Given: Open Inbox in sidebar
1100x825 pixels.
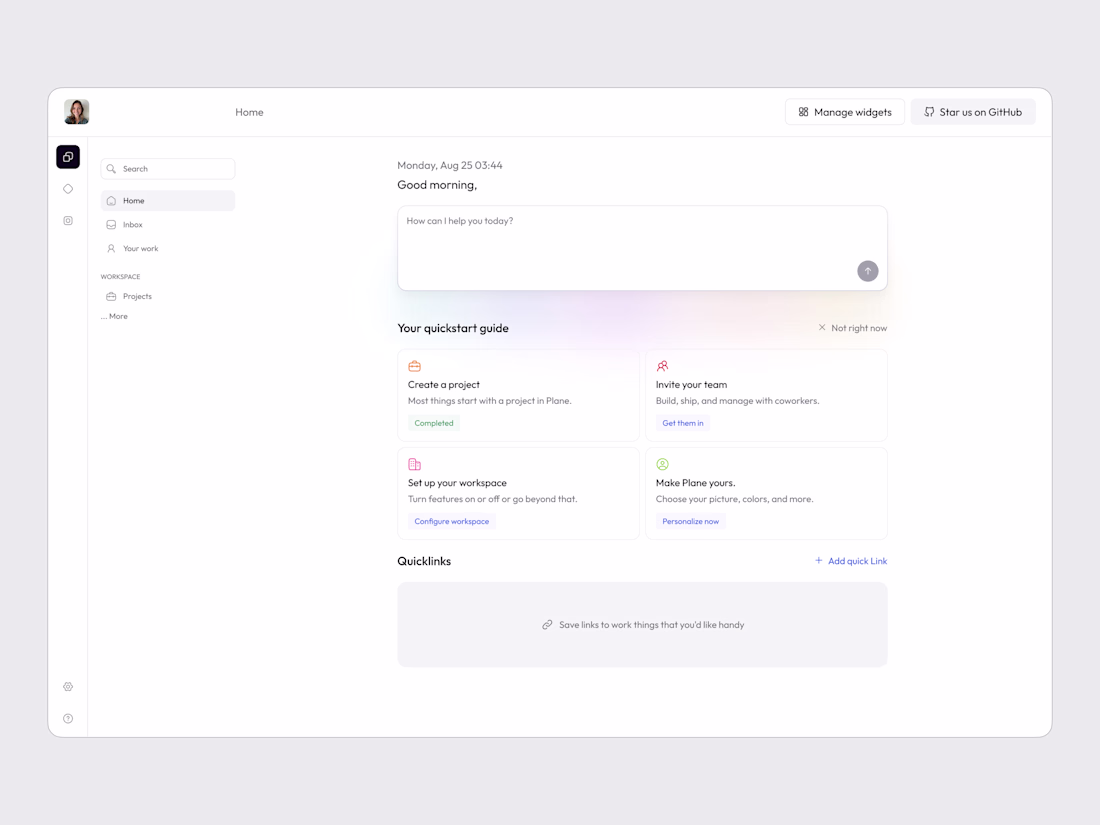Looking at the screenshot, I should [168, 224].
